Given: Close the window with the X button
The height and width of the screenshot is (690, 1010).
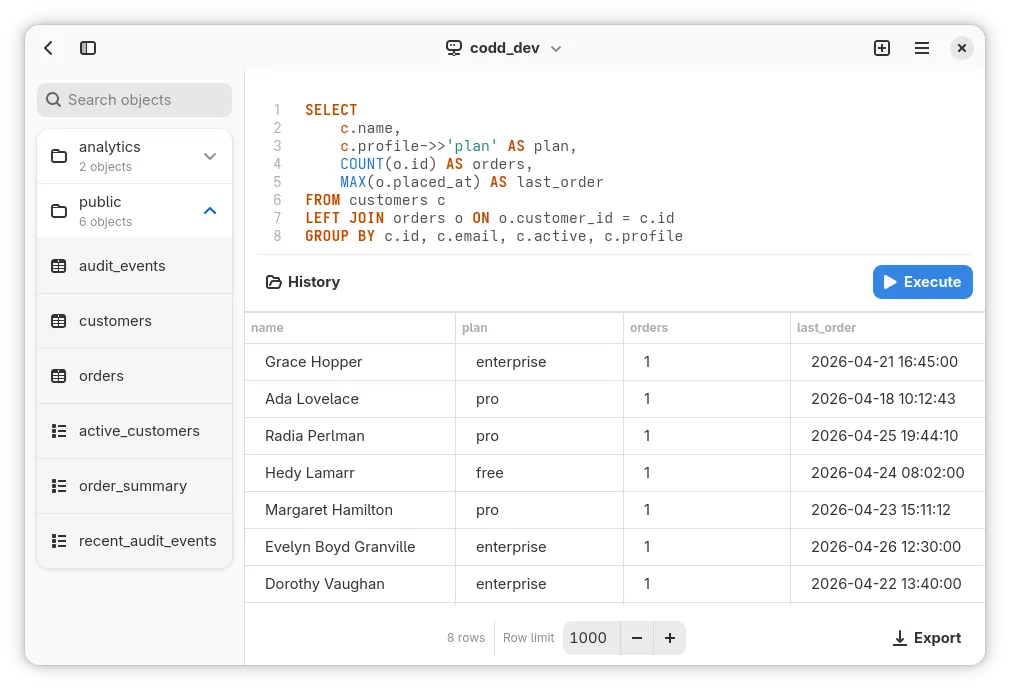Looking at the screenshot, I should tap(961, 48).
